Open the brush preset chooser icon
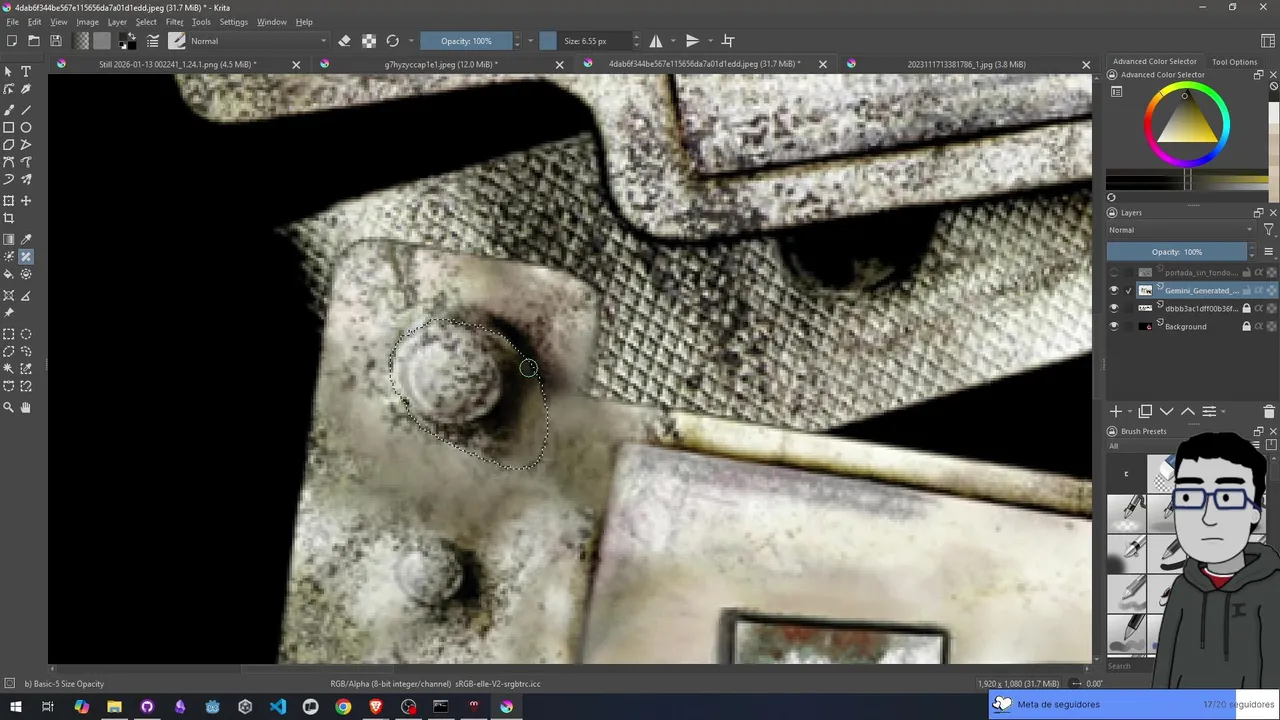The image size is (1280, 720). point(177,41)
